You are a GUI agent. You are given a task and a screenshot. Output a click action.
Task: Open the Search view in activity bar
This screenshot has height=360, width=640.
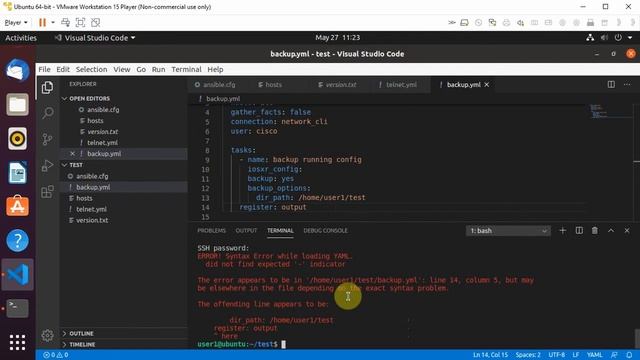click(47, 113)
